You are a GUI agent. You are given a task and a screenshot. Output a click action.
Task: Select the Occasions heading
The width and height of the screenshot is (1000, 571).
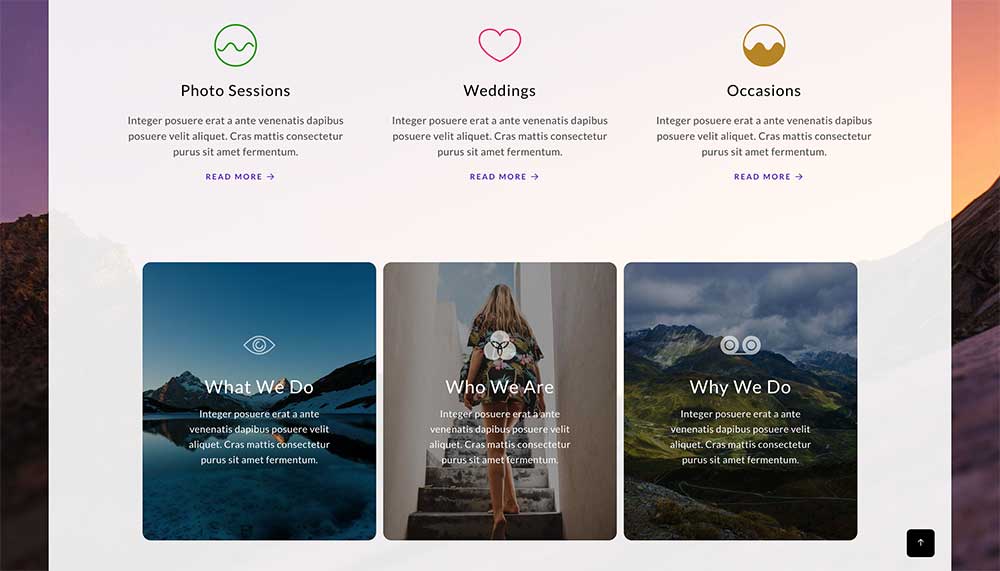(763, 91)
